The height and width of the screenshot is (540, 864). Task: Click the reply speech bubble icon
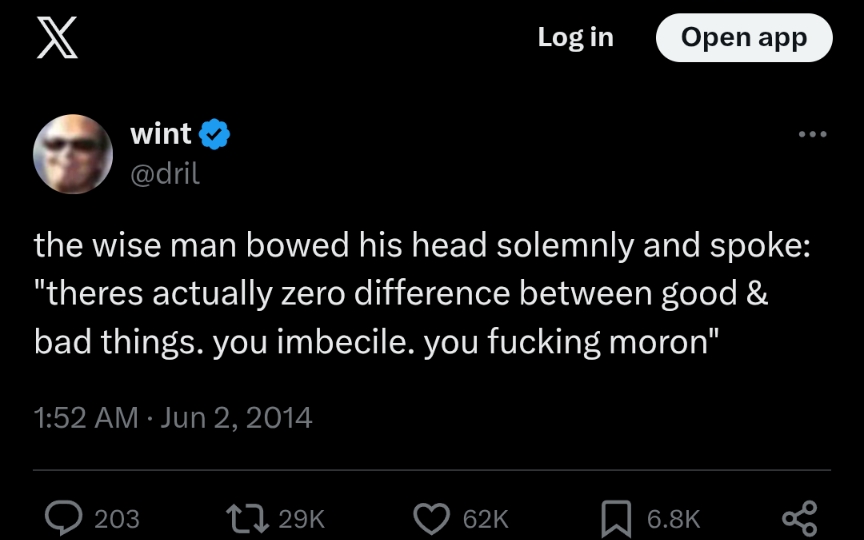(x=65, y=518)
